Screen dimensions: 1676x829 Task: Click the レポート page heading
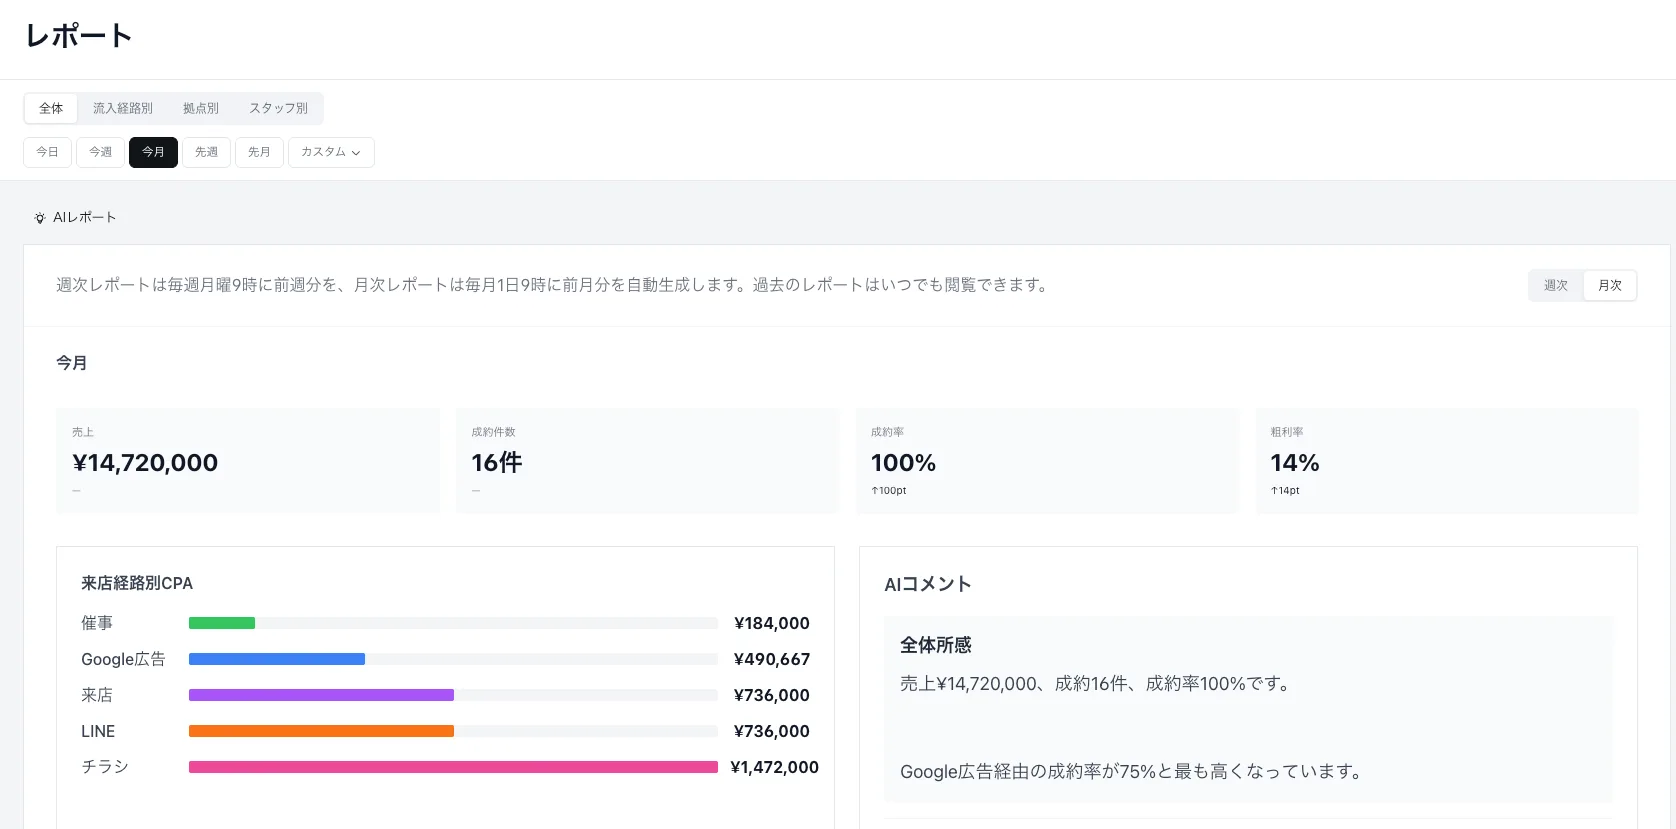coord(79,36)
